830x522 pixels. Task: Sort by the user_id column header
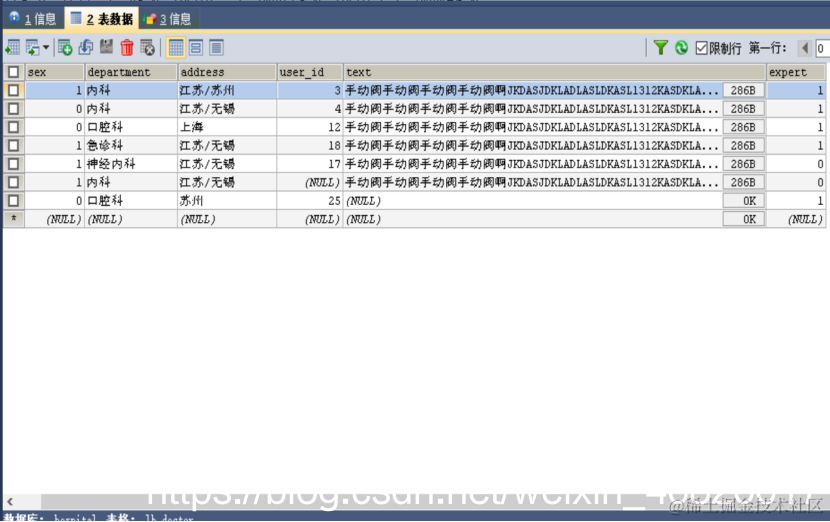point(310,72)
